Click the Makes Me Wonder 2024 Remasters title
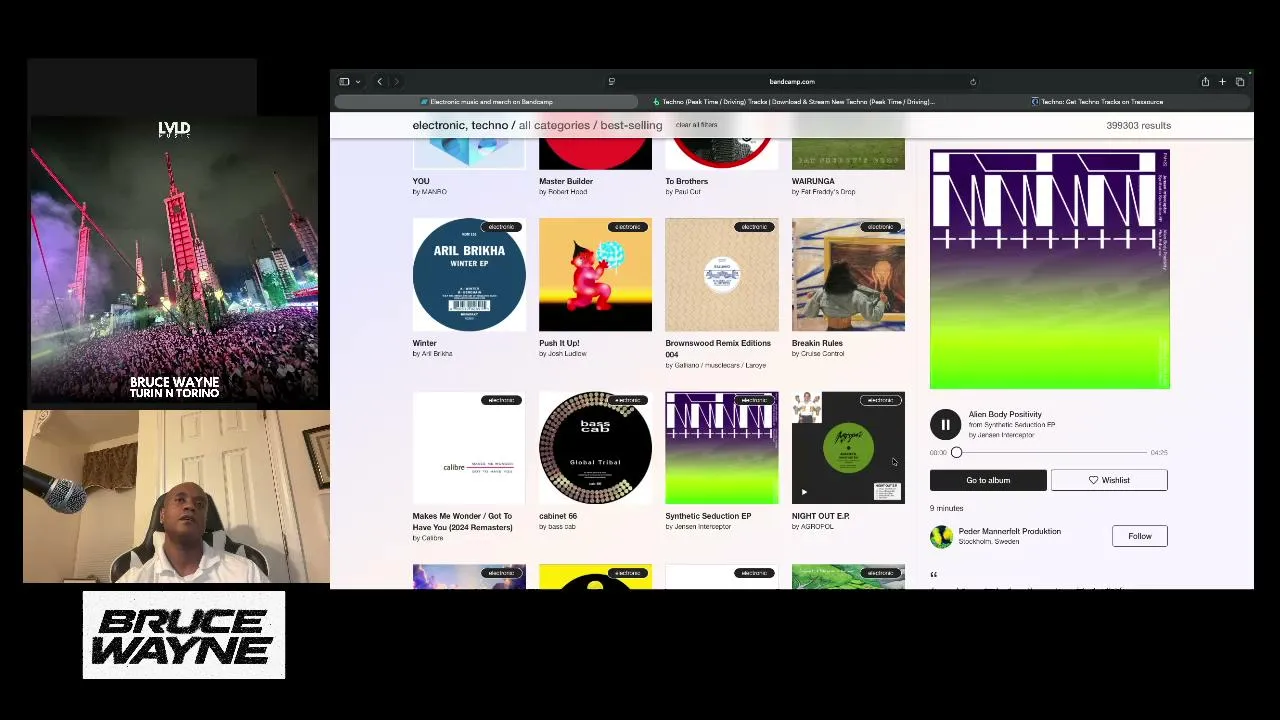Viewport: 1280px width, 720px height. click(x=462, y=522)
